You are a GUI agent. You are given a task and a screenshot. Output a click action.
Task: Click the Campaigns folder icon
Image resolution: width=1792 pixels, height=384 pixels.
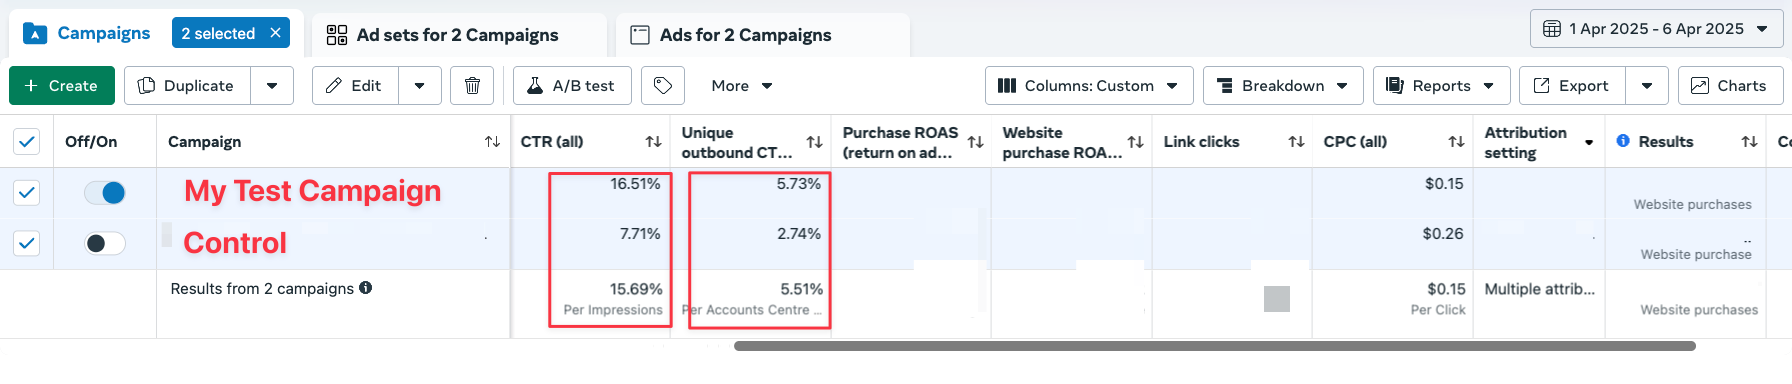coord(35,34)
